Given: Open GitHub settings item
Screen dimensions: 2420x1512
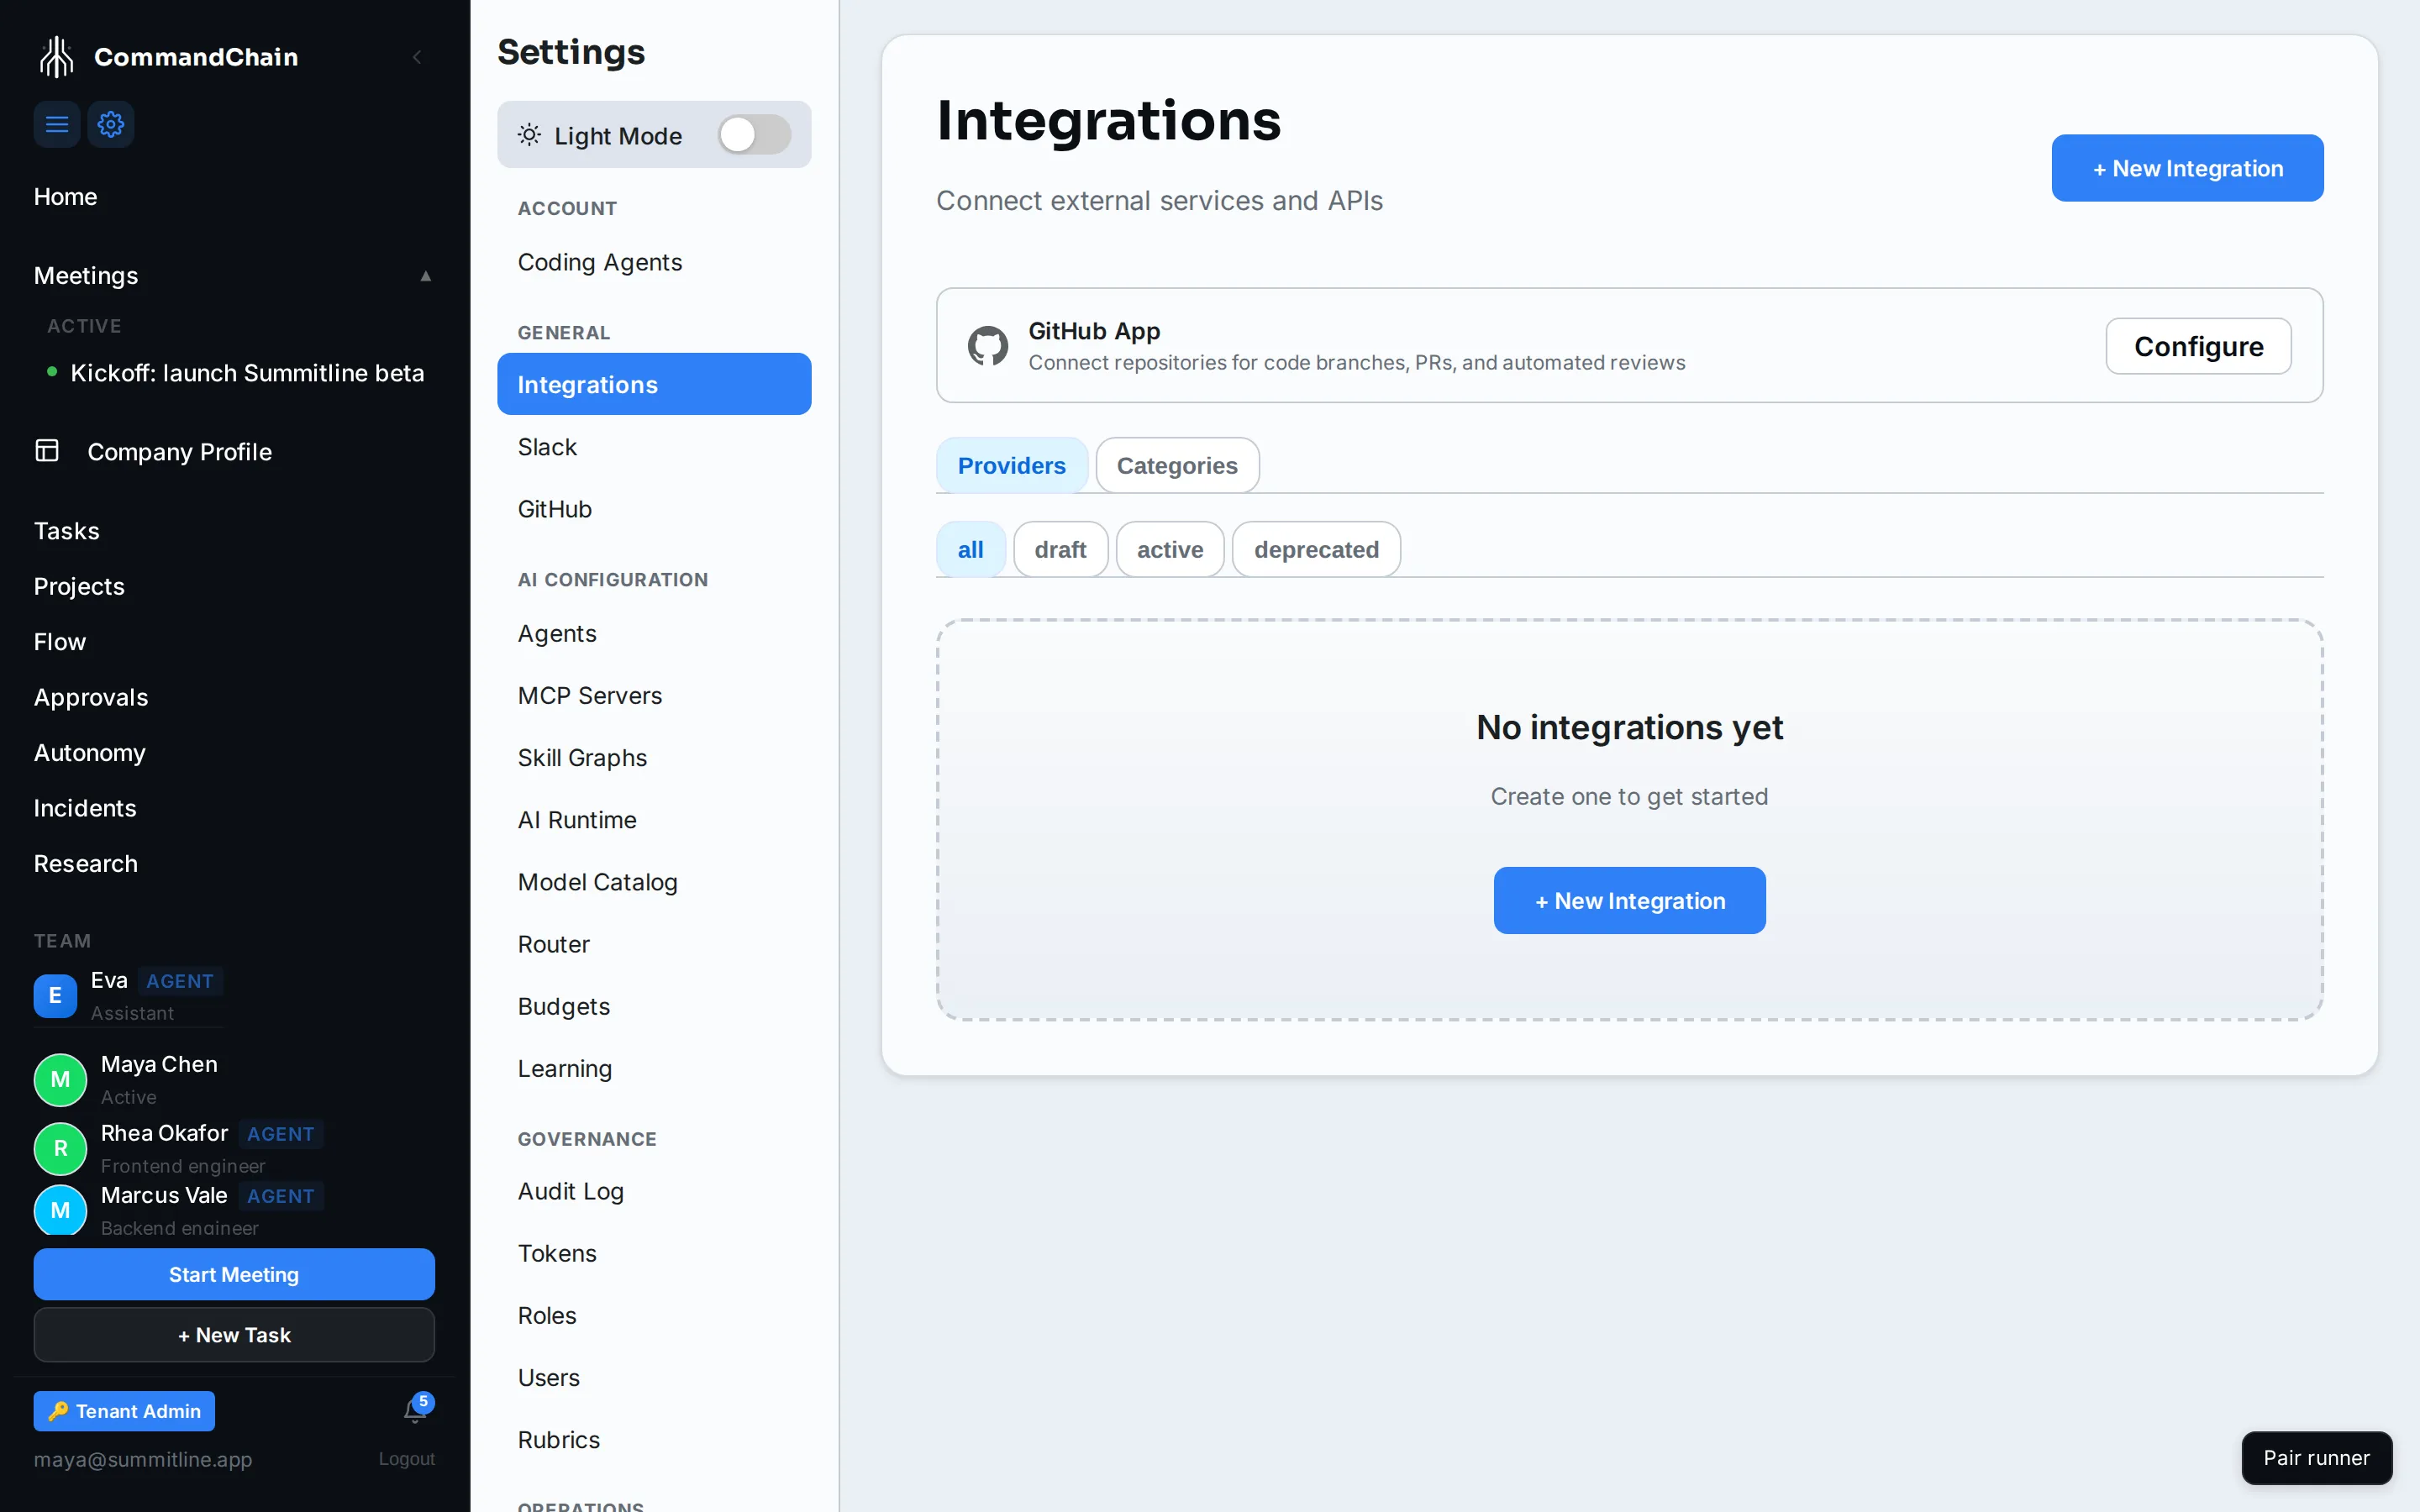Looking at the screenshot, I should [x=654, y=509].
